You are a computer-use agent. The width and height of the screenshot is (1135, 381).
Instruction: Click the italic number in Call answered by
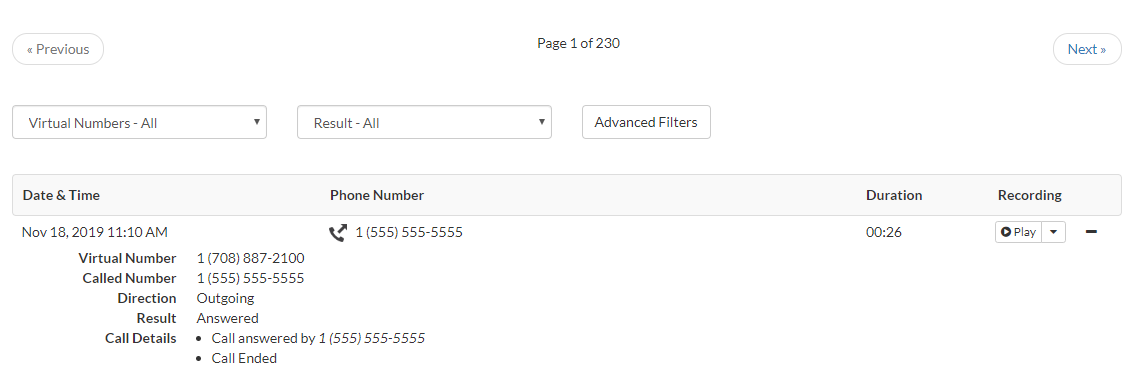point(371,338)
